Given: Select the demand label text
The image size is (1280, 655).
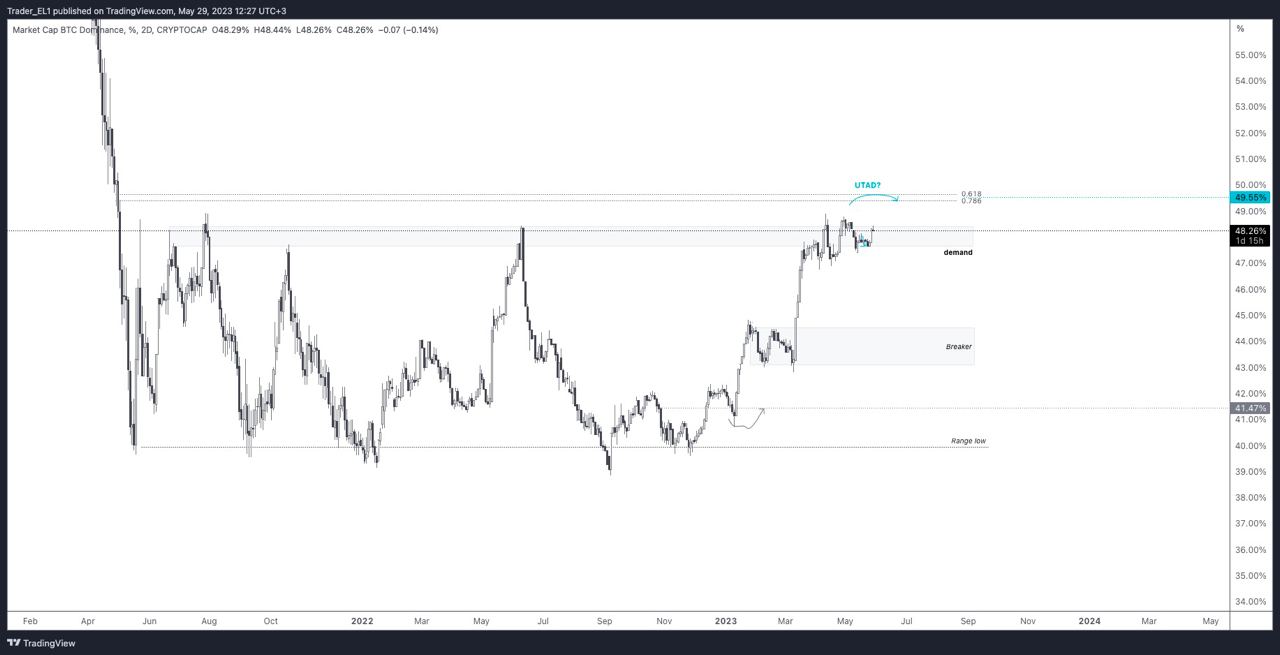Looking at the screenshot, I should (x=957, y=253).
